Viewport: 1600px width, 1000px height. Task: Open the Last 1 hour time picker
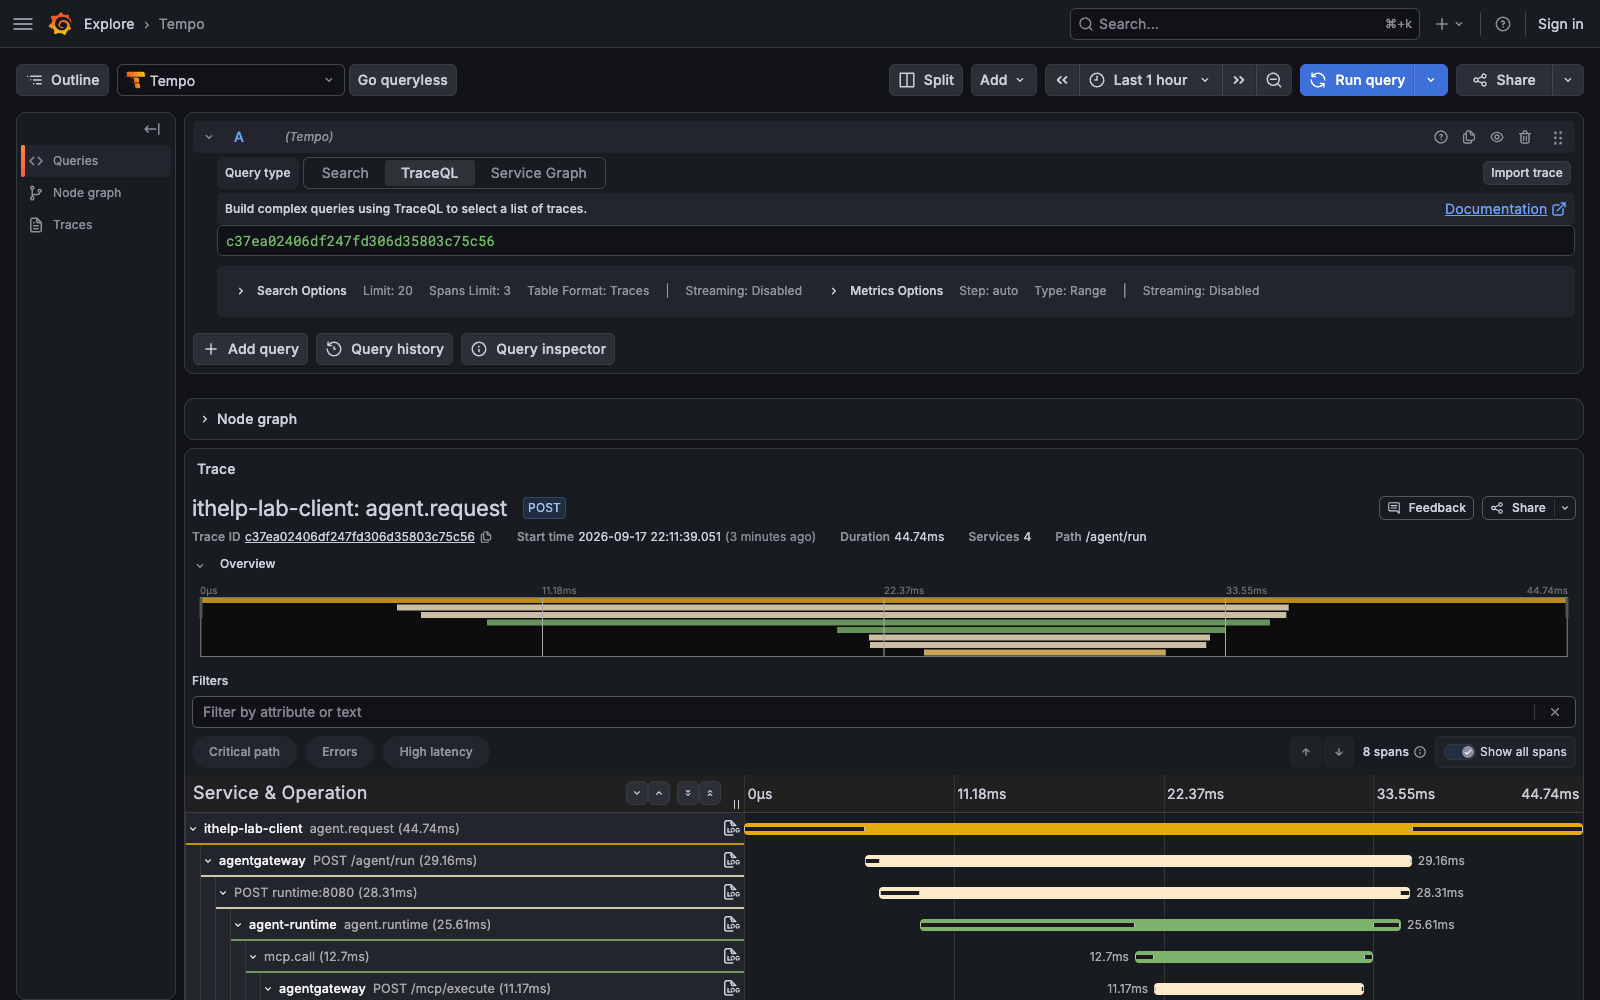(1150, 80)
